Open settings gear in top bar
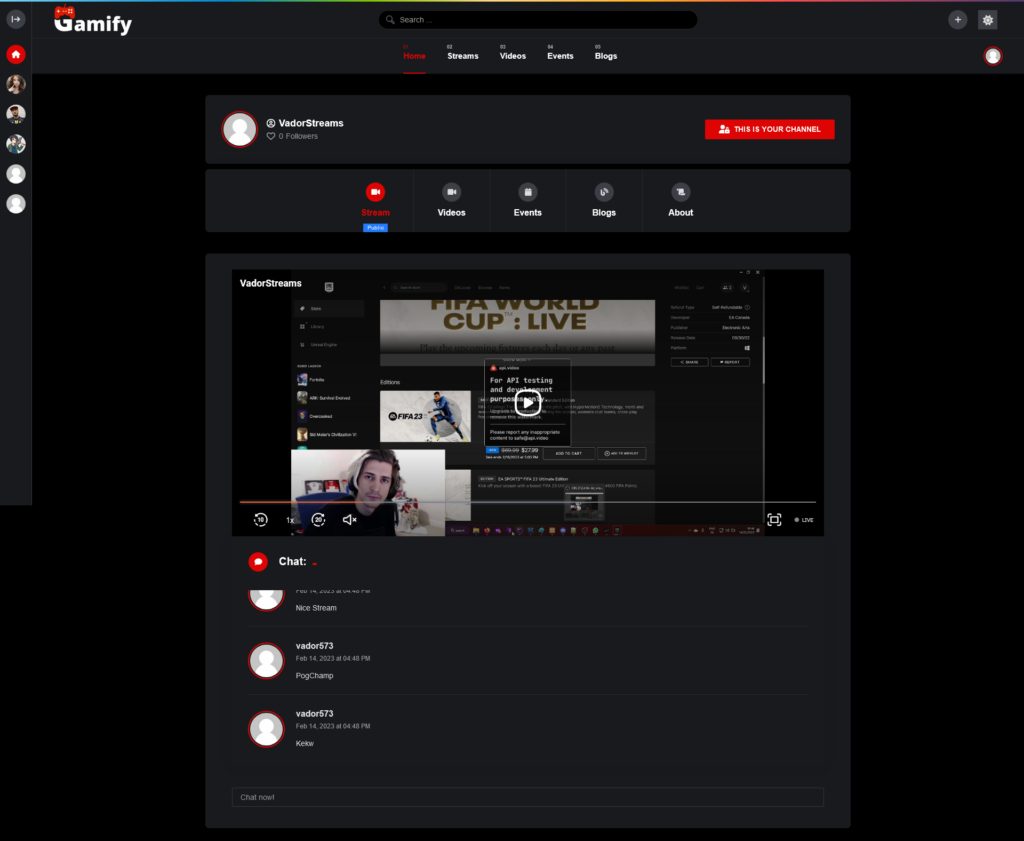 tap(987, 20)
